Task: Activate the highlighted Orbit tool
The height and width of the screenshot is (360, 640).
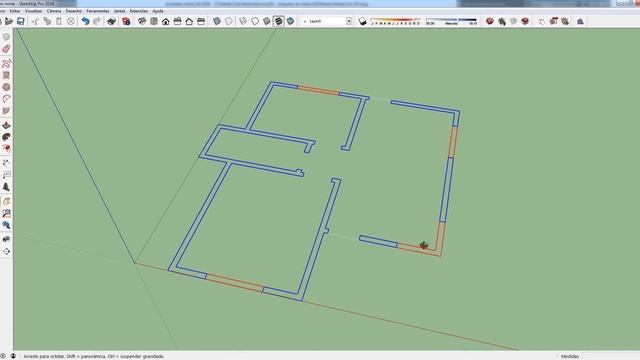Action: [6, 202]
